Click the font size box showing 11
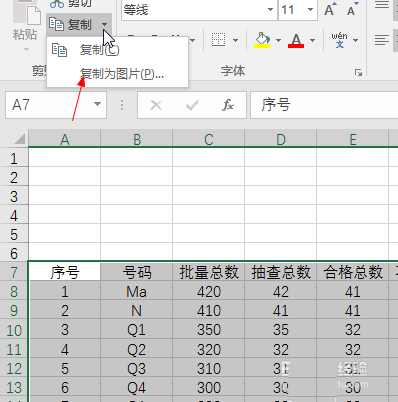The width and height of the screenshot is (398, 402). (292, 10)
